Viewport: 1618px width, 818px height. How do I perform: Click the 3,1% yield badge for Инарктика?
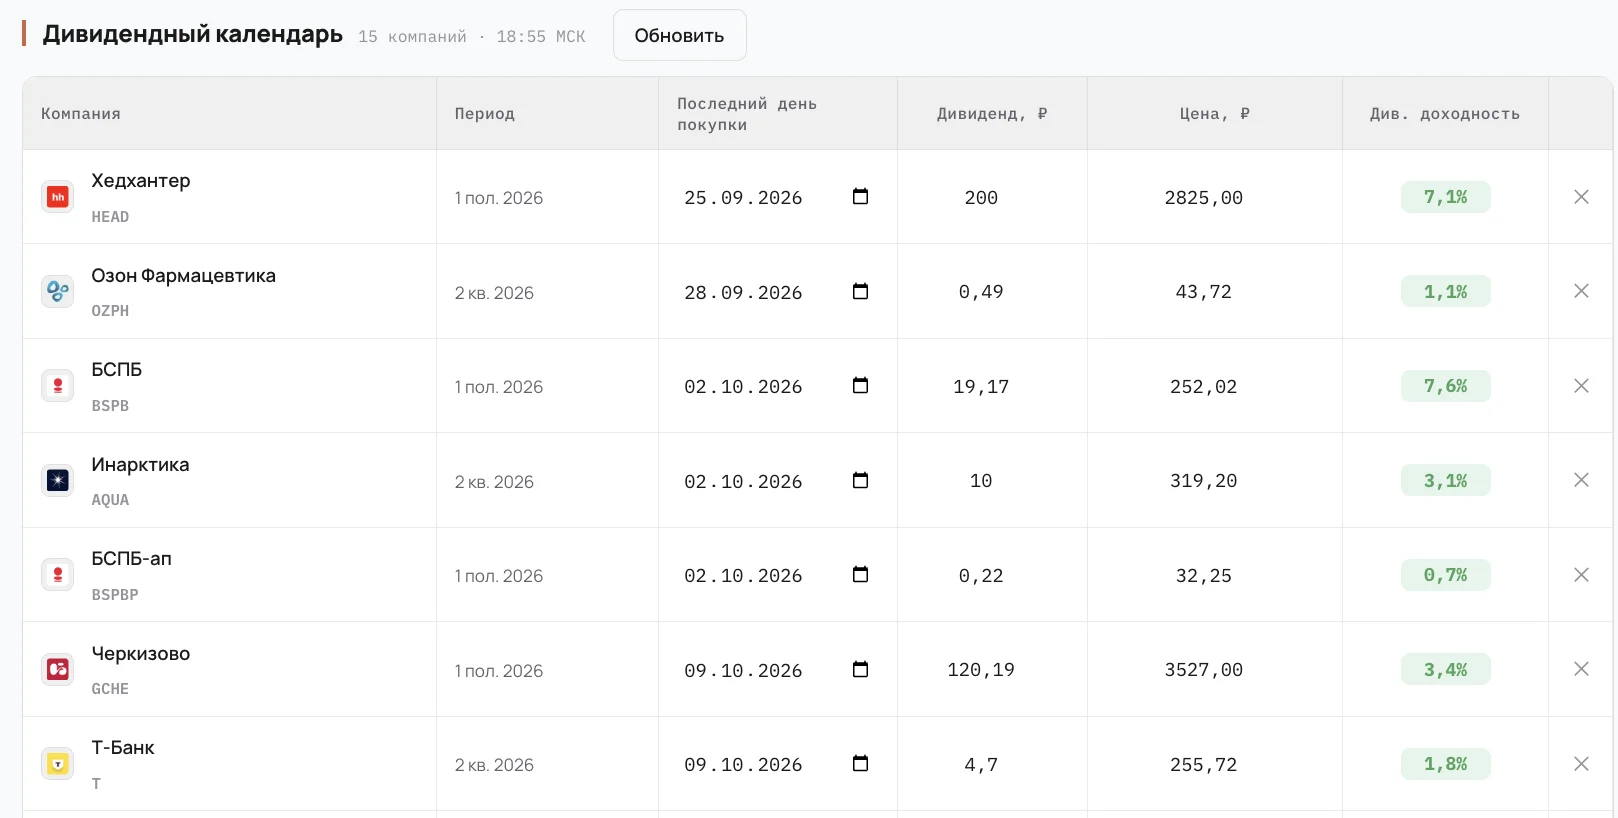(1446, 480)
